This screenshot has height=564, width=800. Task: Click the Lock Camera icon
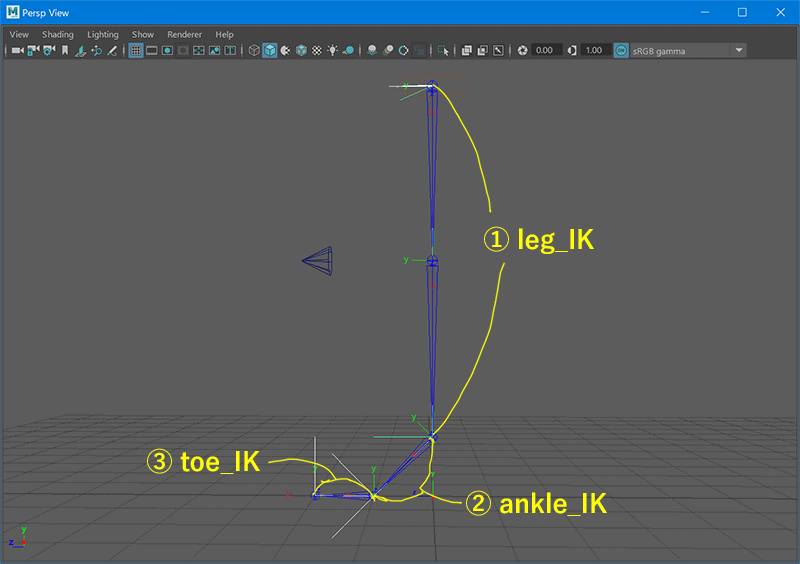(34, 51)
